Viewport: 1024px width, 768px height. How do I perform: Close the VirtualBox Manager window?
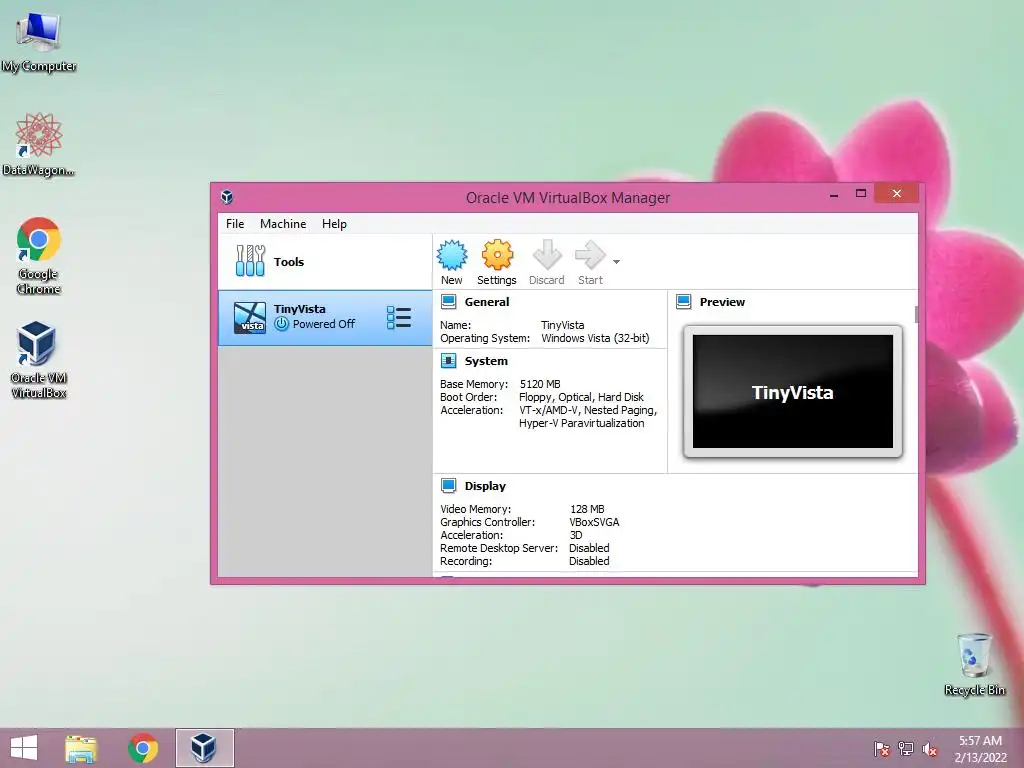897,193
